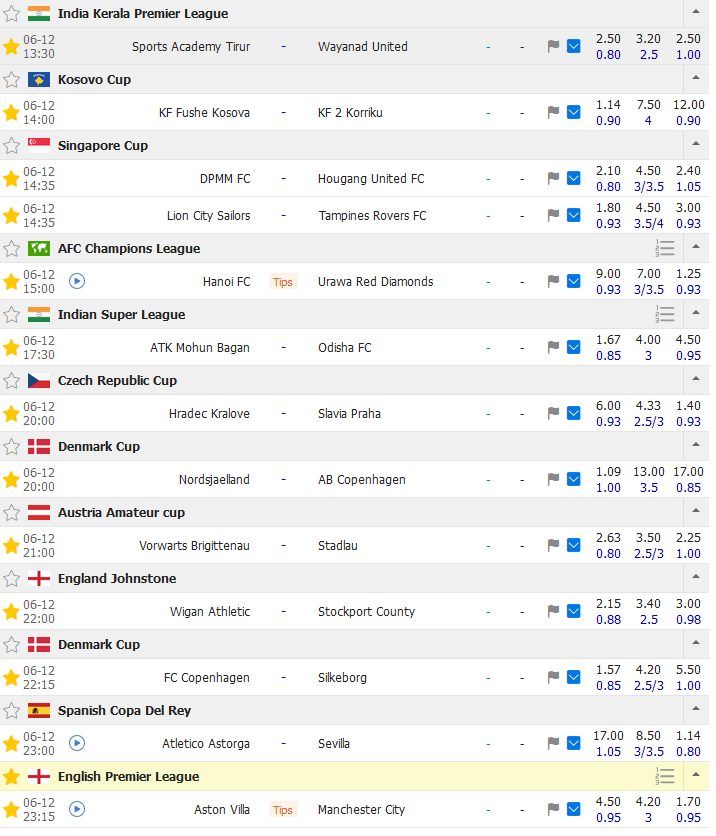Click Manchester City team name link
The image size is (716, 836).
point(361,810)
